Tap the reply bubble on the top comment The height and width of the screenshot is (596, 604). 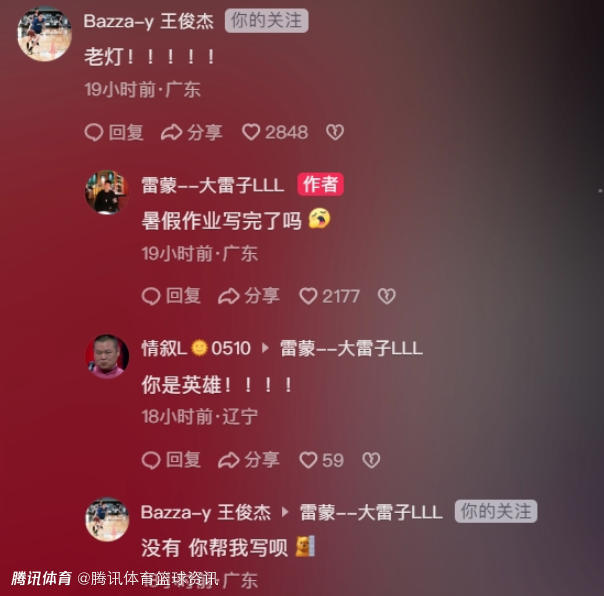pyautogui.click(x=114, y=132)
